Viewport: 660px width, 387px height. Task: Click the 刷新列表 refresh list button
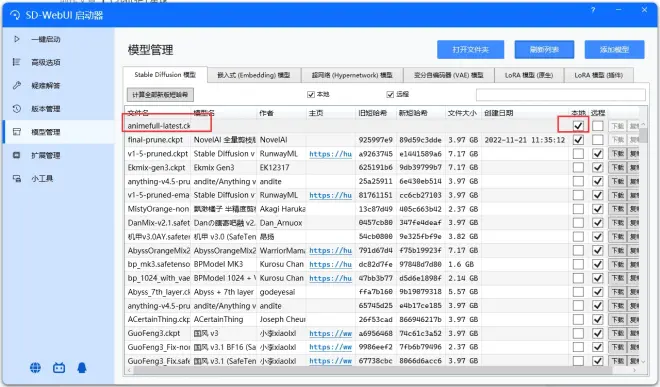pos(544,50)
